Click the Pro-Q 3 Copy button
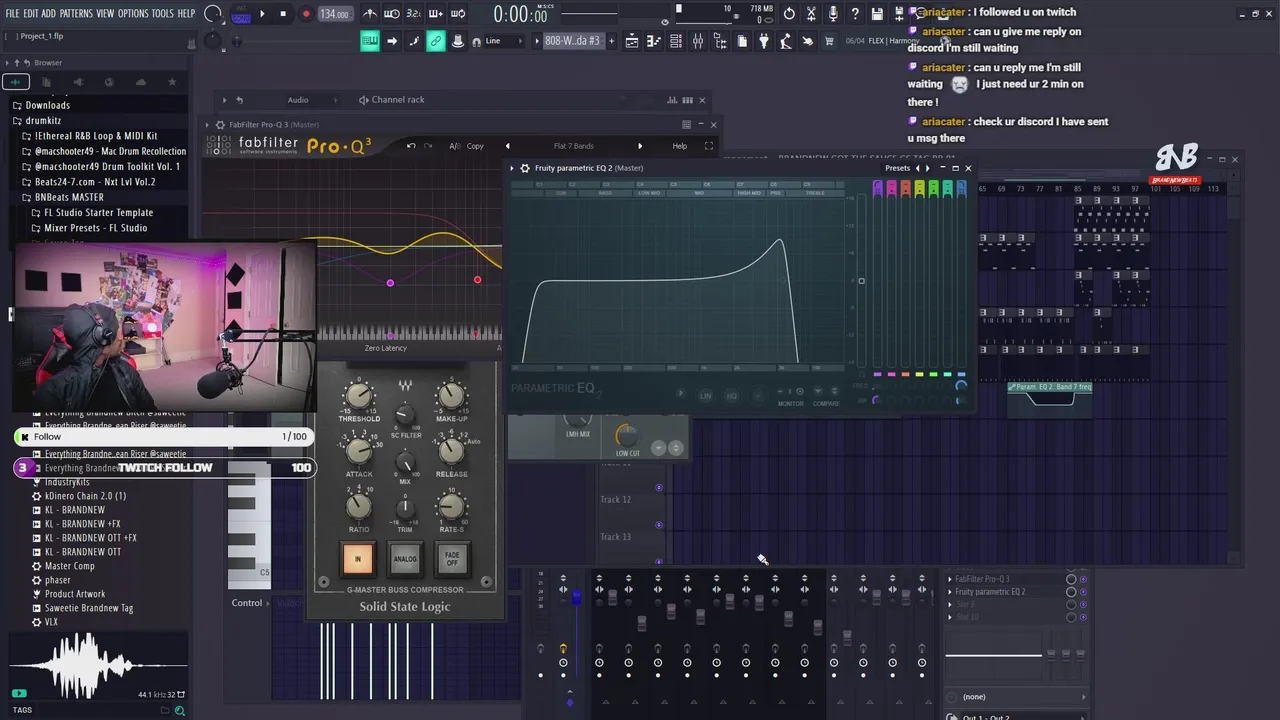This screenshot has width=1280, height=720. pos(475,146)
